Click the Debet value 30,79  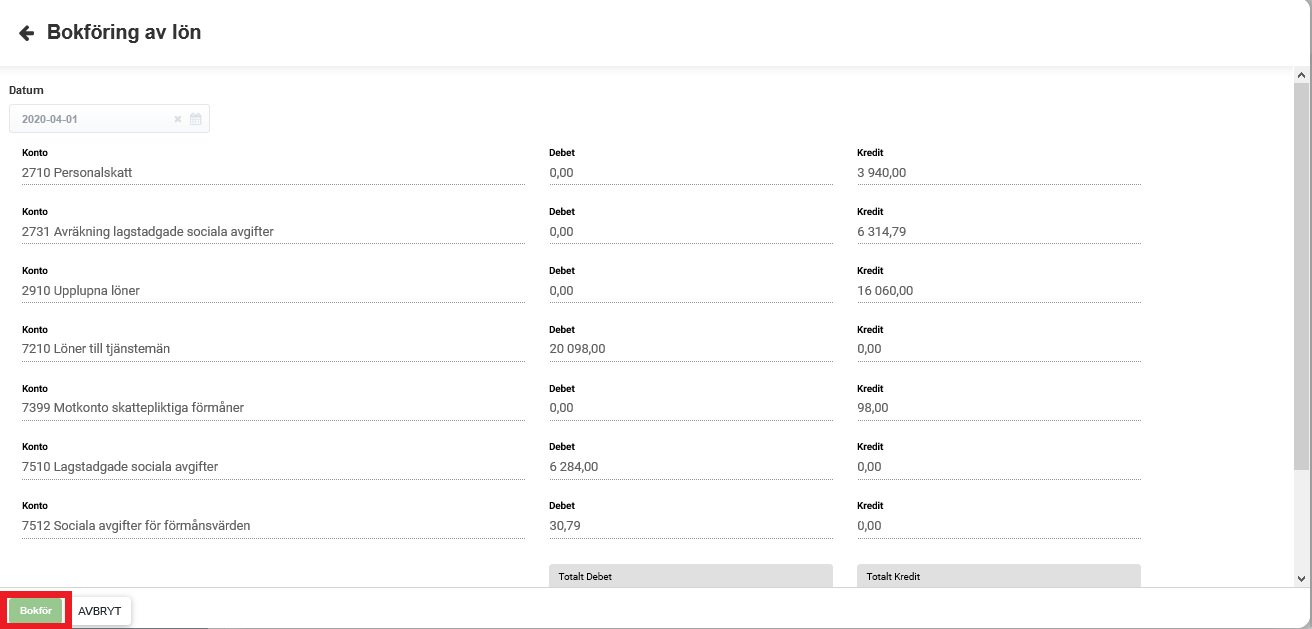tap(690, 526)
